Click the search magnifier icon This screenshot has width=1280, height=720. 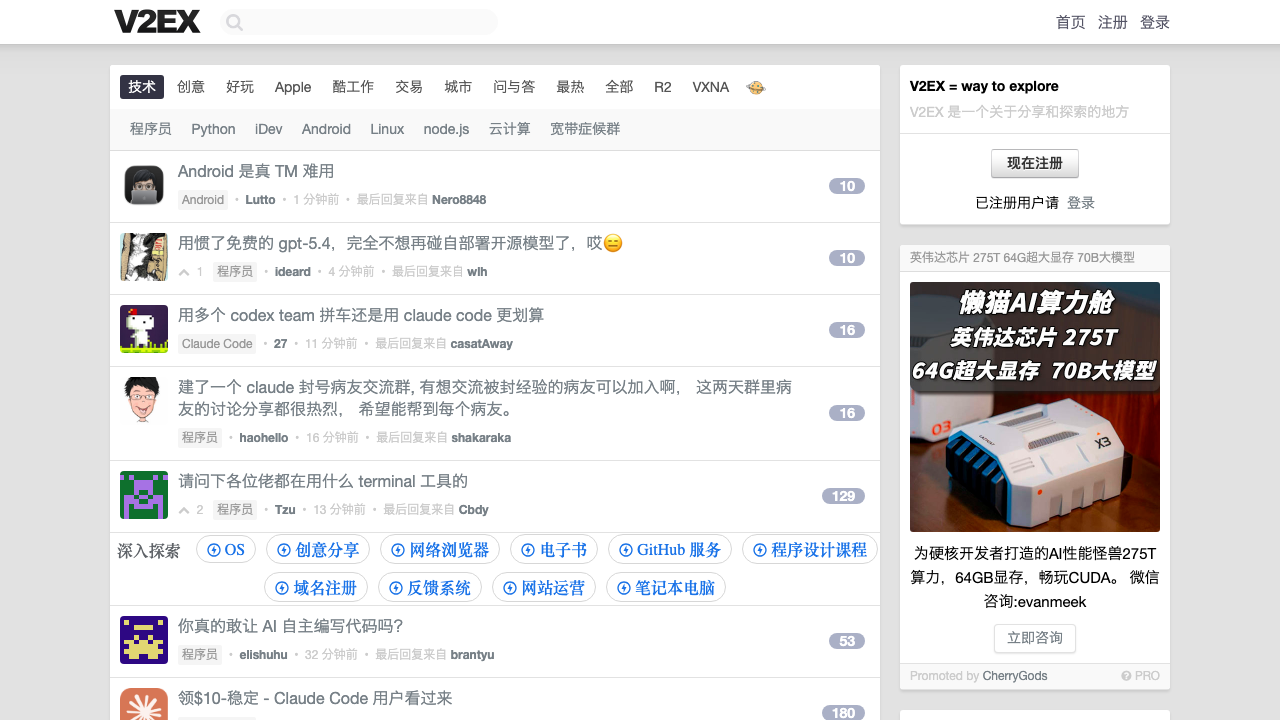coord(234,22)
